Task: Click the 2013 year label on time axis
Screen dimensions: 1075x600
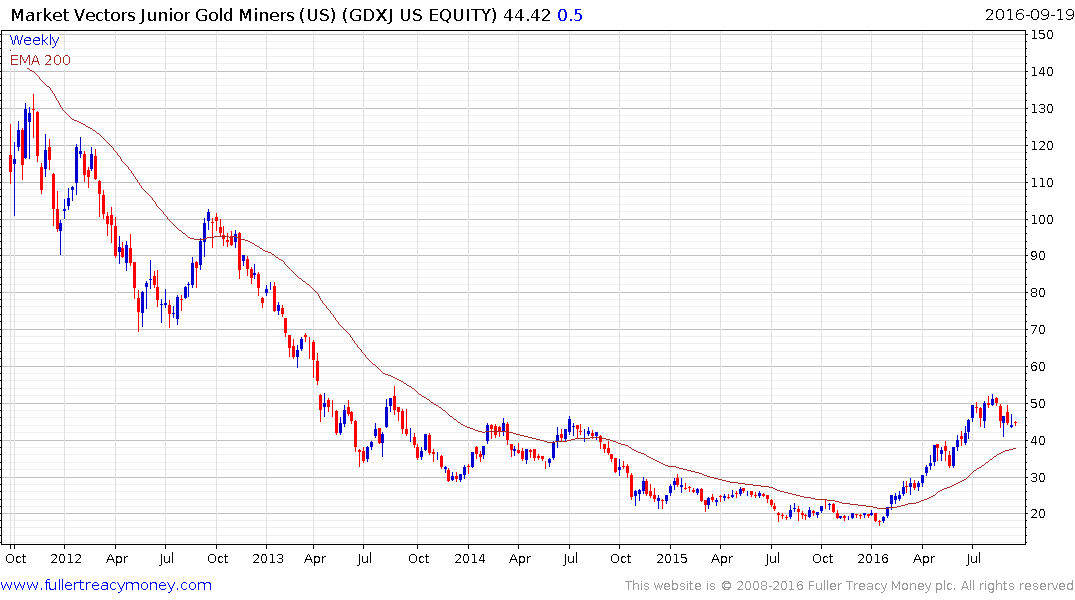Action: pos(268,558)
